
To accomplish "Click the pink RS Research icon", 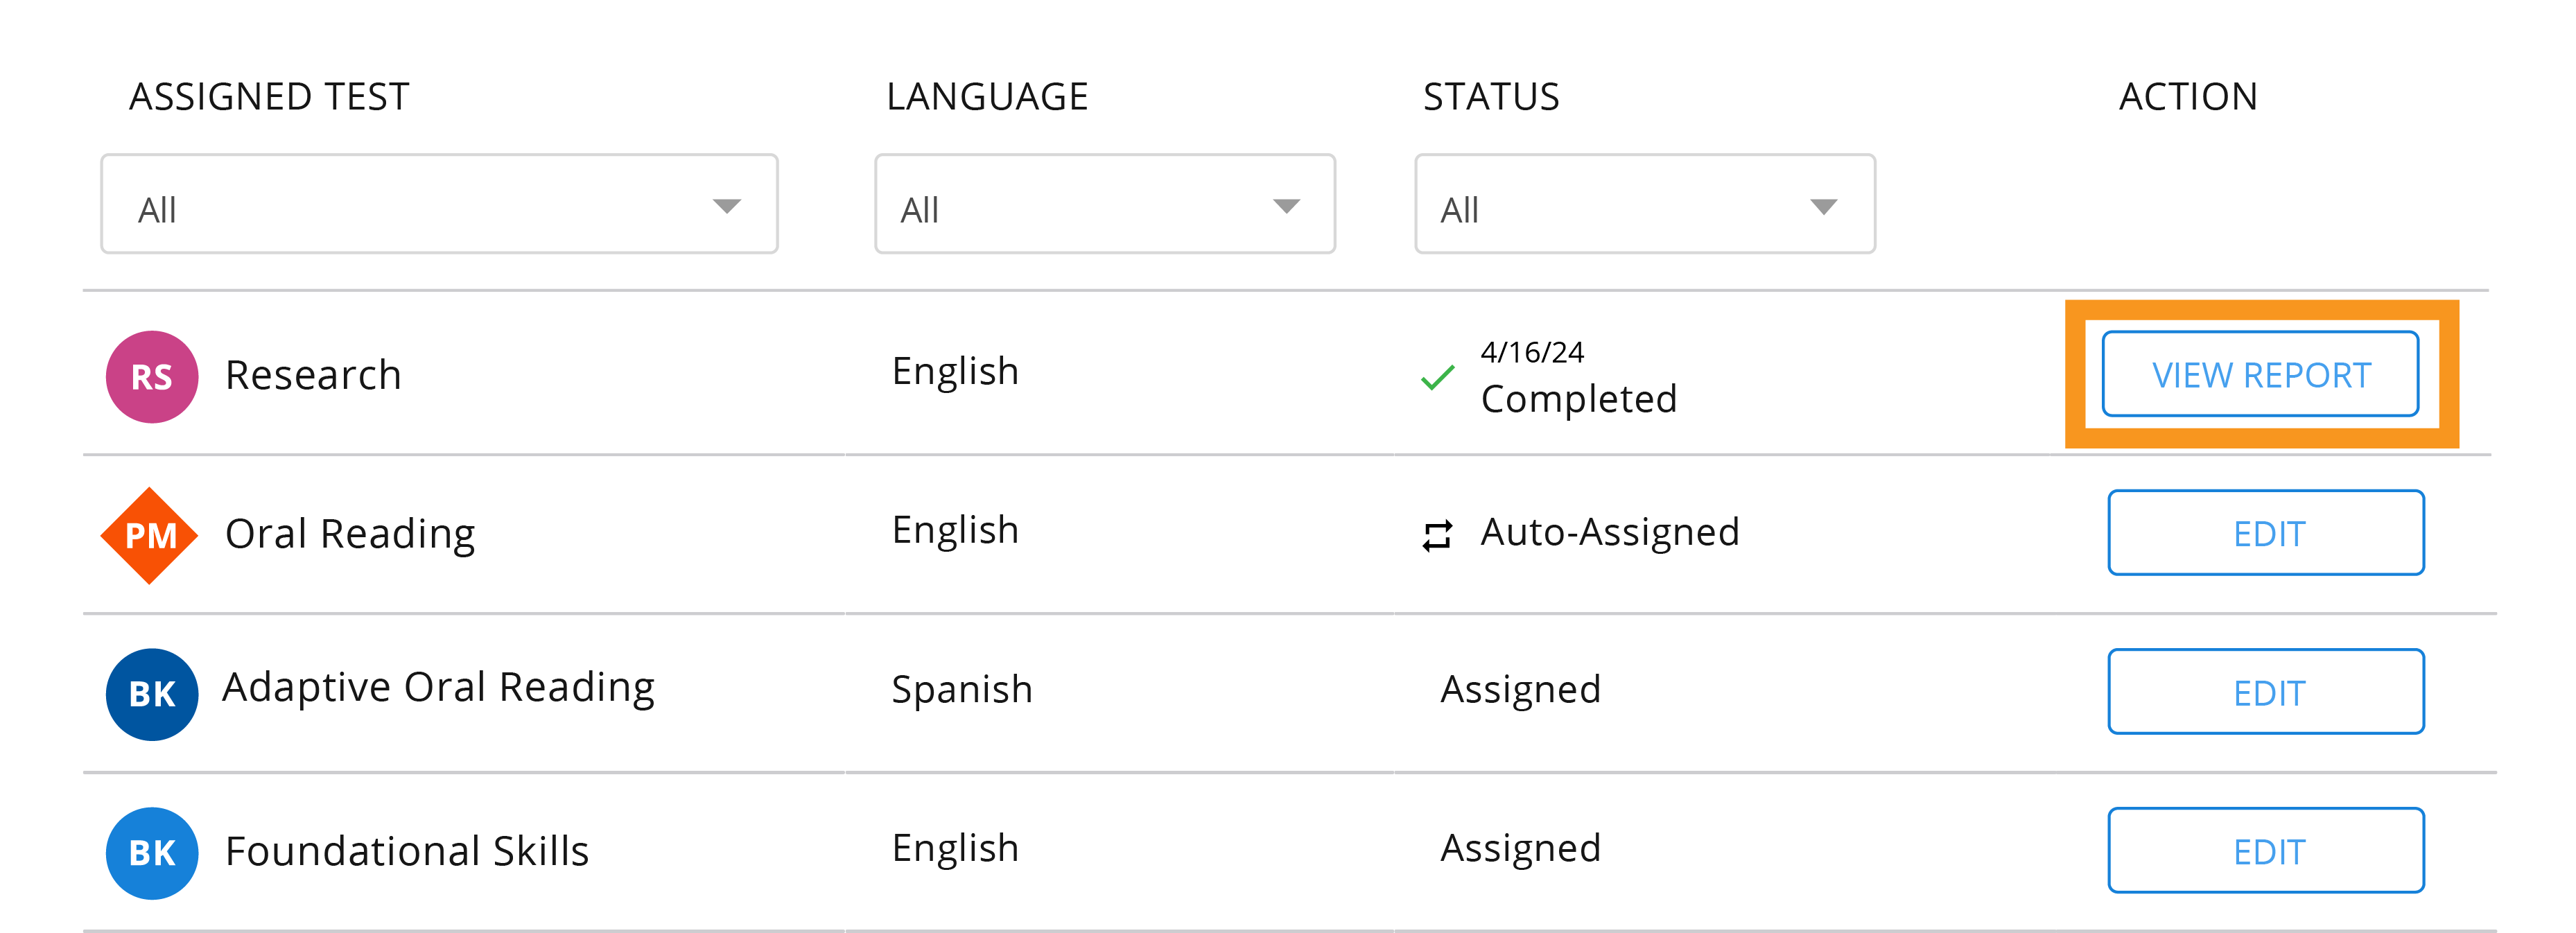I will coord(152,376).
